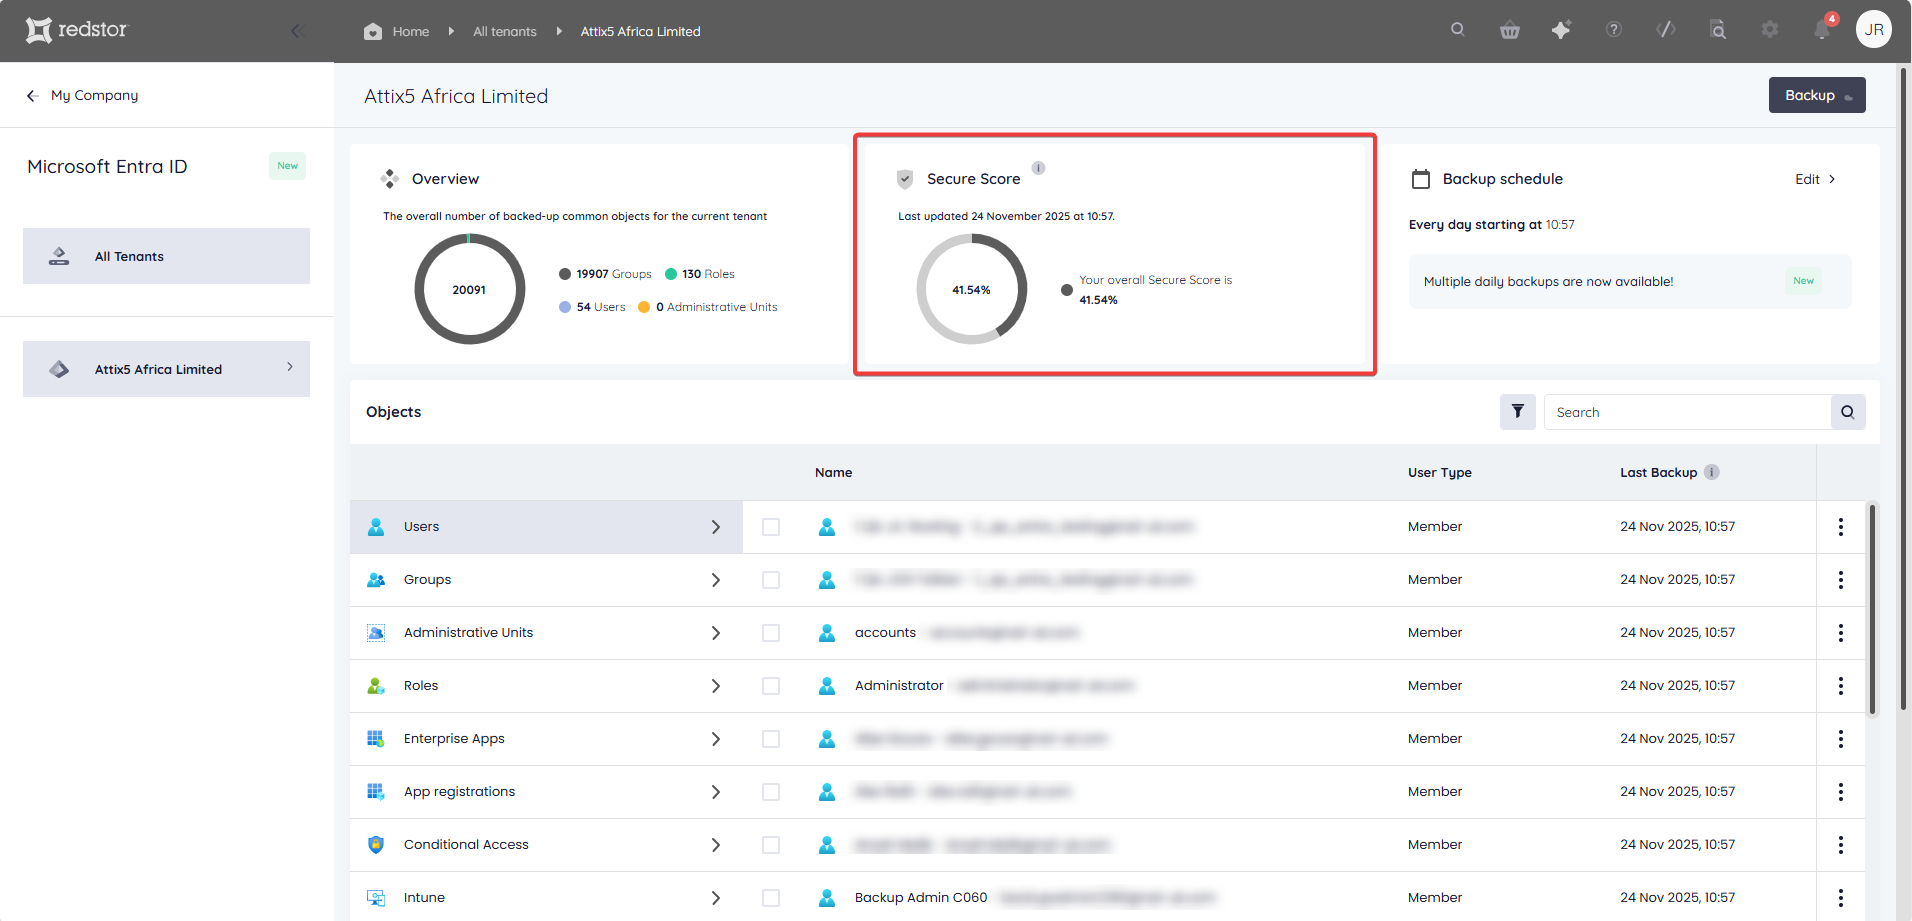Click the Redstor logo
This screenshot has height=921, width=1912.
pos(77,30)
